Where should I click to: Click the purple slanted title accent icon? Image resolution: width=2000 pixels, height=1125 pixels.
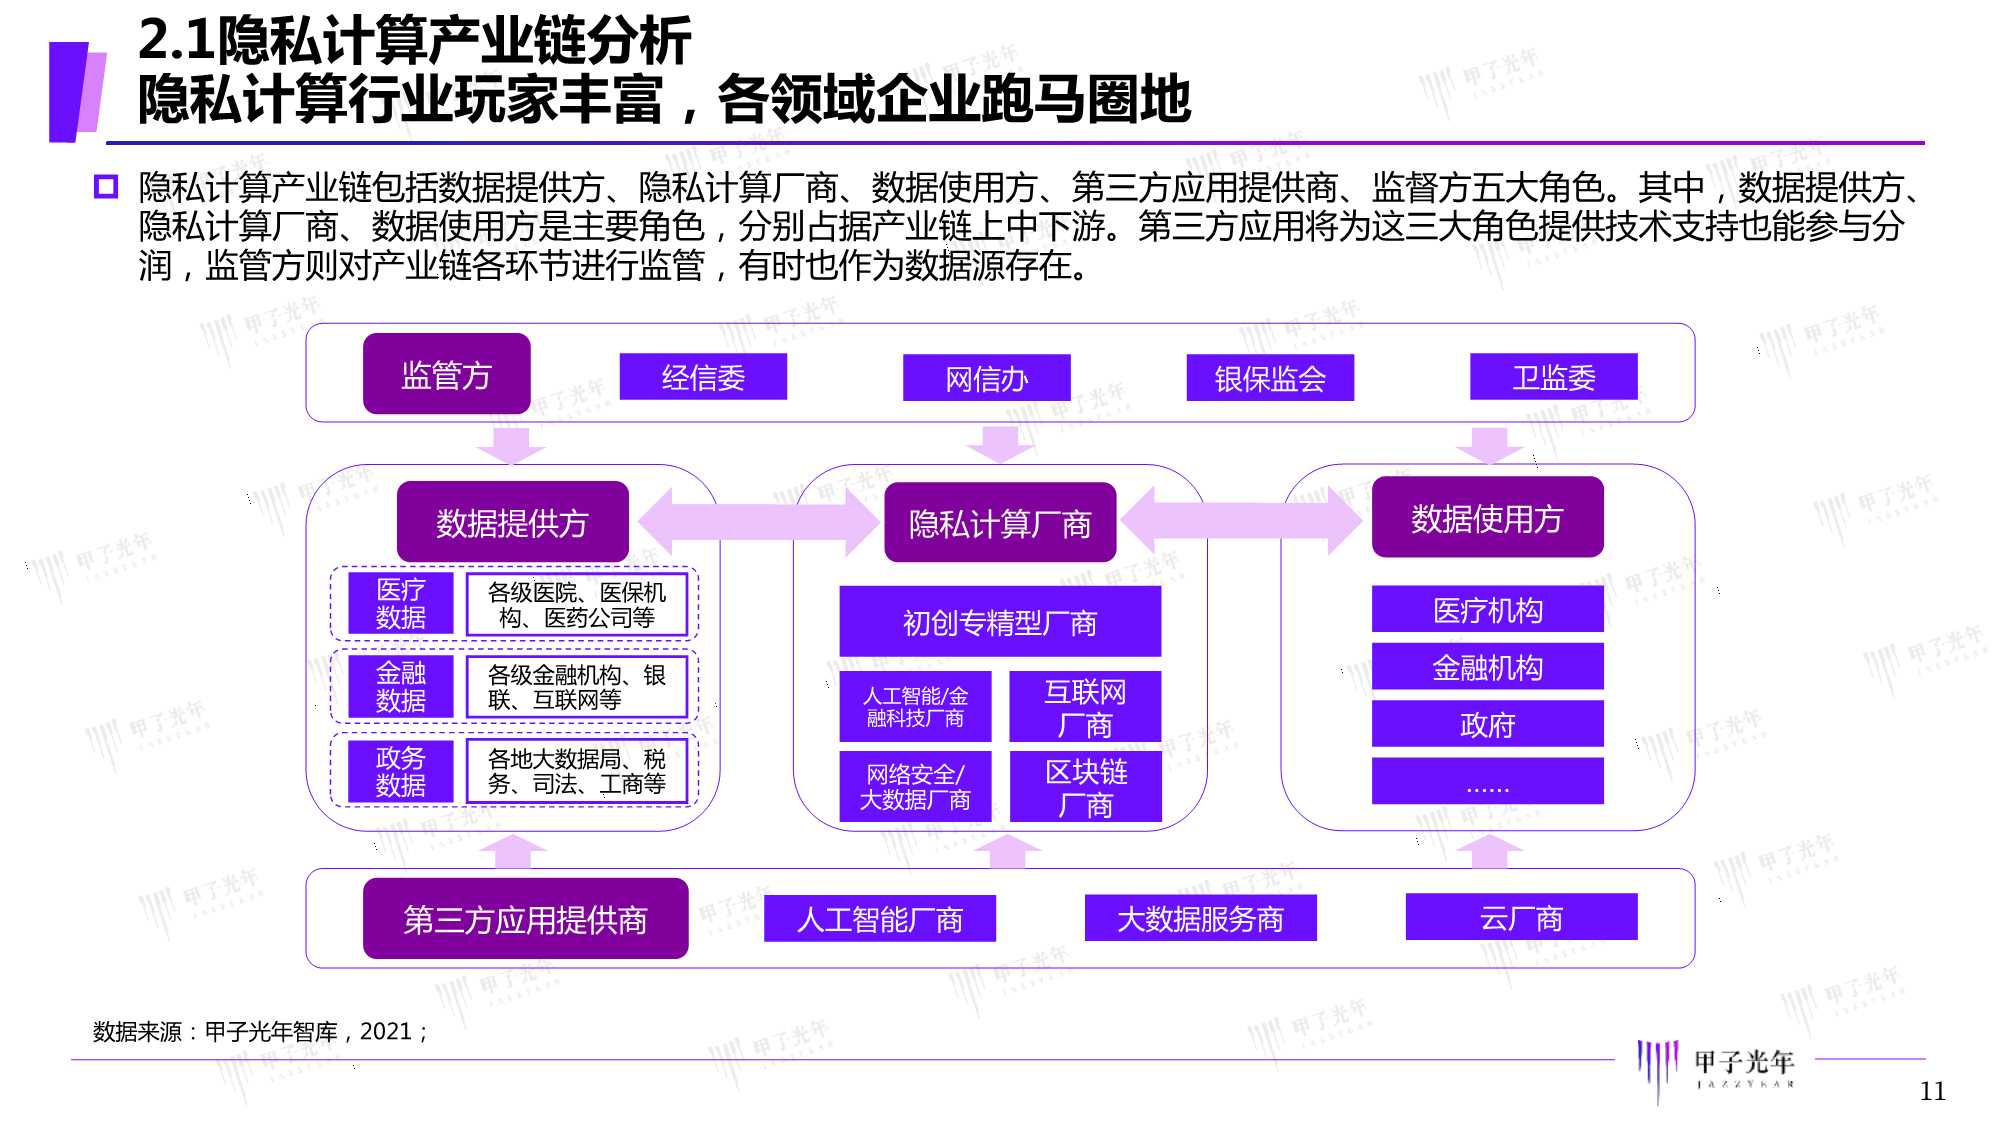[77, 91]
